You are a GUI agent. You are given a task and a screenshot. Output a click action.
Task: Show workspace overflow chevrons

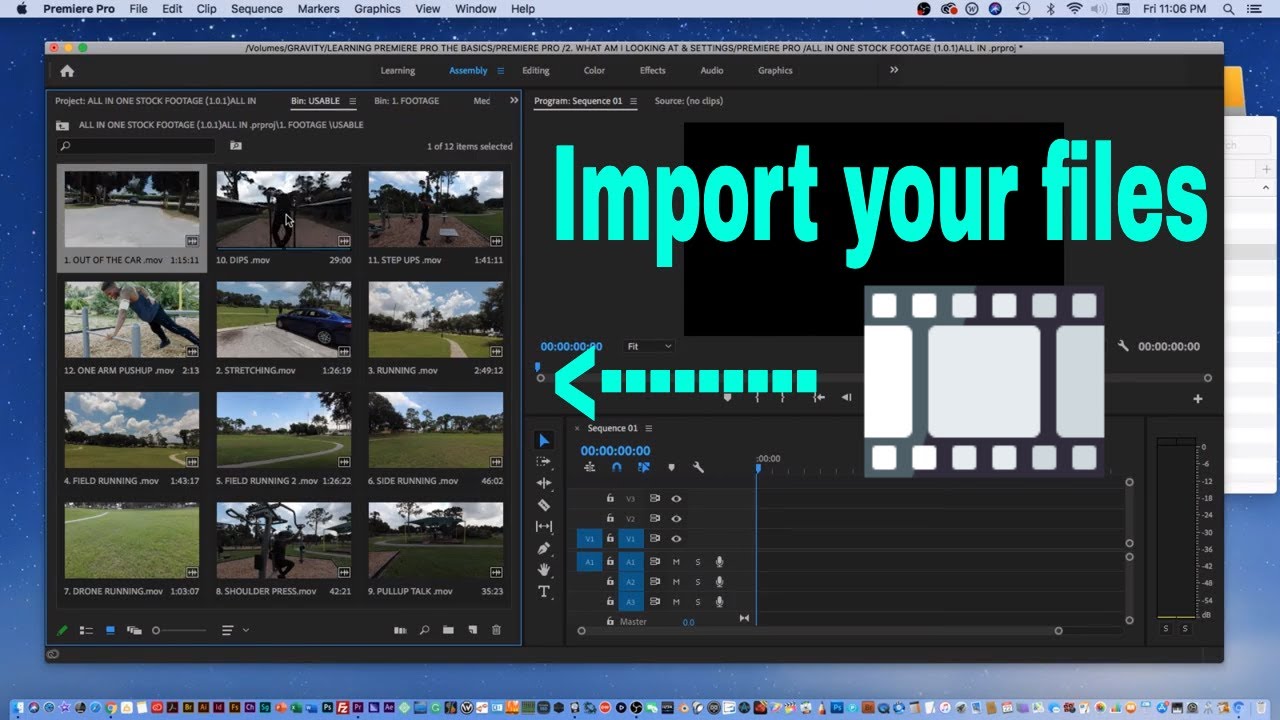point(894,70)
